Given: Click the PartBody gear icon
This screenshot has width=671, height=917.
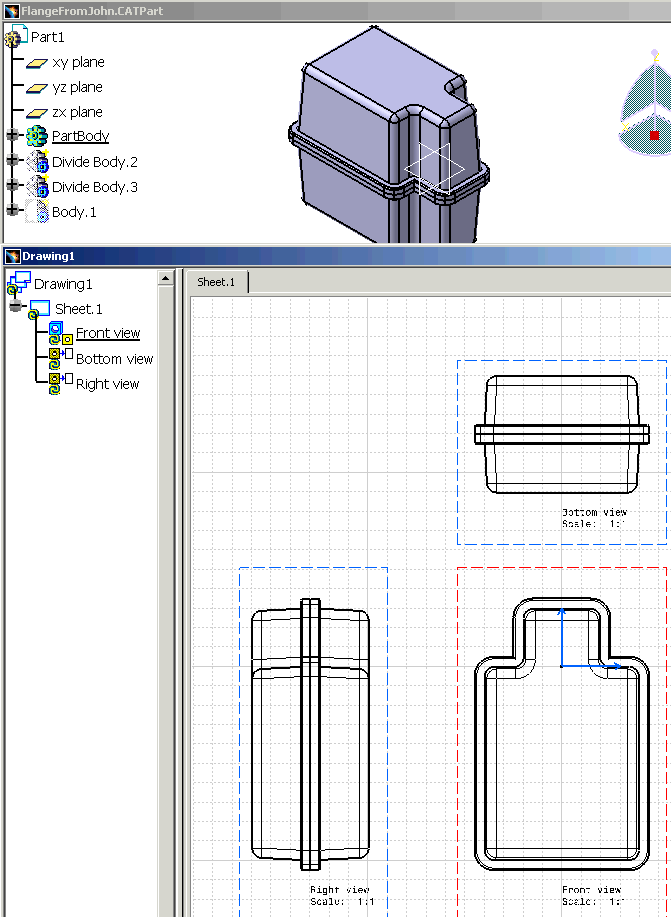Looking at the screenshot, I should (x=37, y=136).
